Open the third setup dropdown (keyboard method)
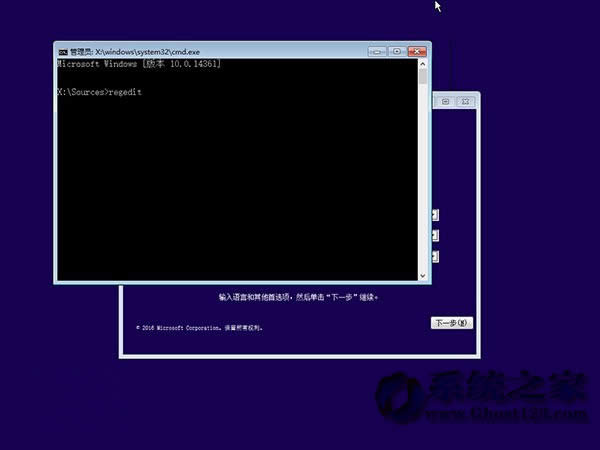 click(434, 255)
